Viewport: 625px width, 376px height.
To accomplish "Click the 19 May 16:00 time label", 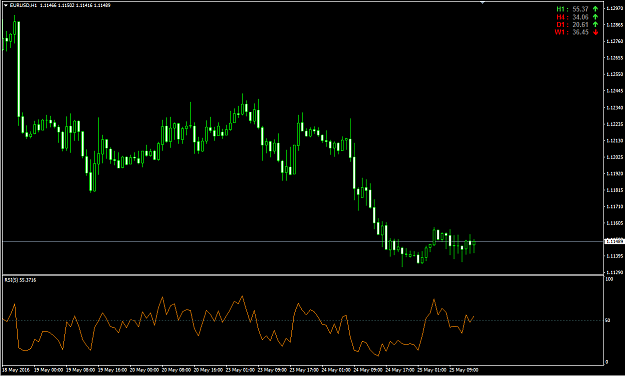I will (x=112, y=370).
